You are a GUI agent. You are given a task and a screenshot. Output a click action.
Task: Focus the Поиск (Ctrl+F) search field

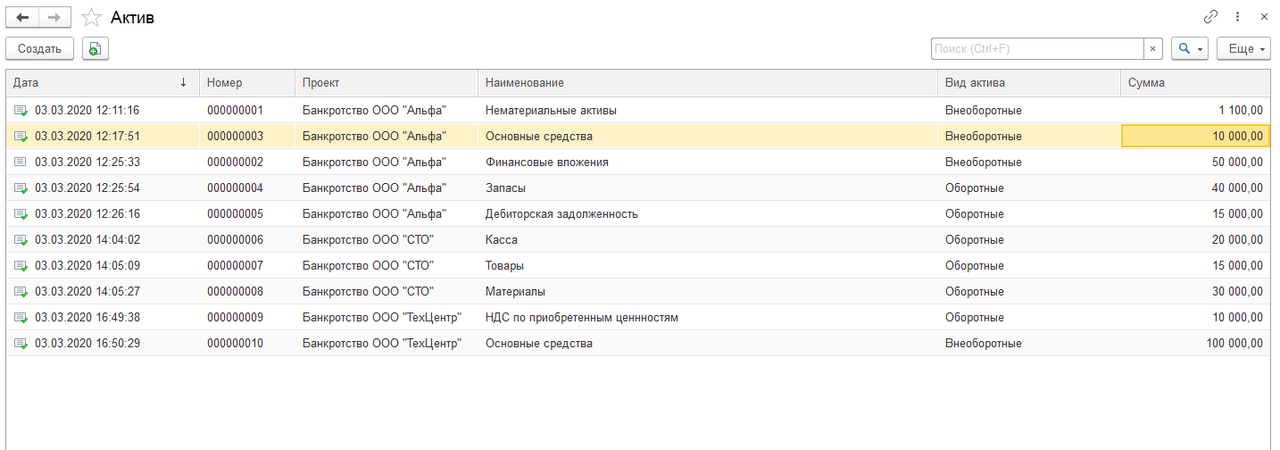[x=1037, y=48]
